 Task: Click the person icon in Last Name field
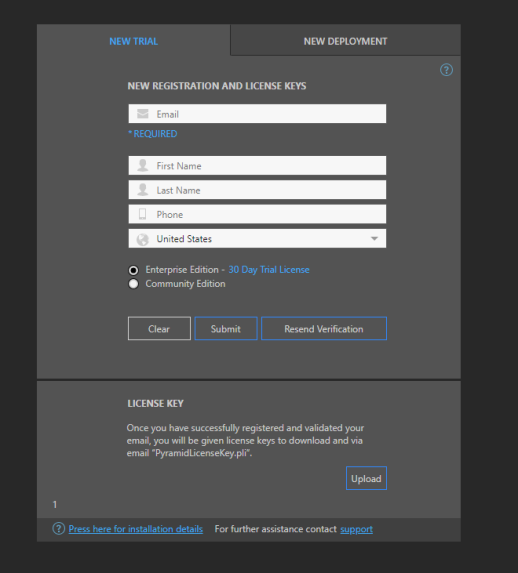pos(143,190)
